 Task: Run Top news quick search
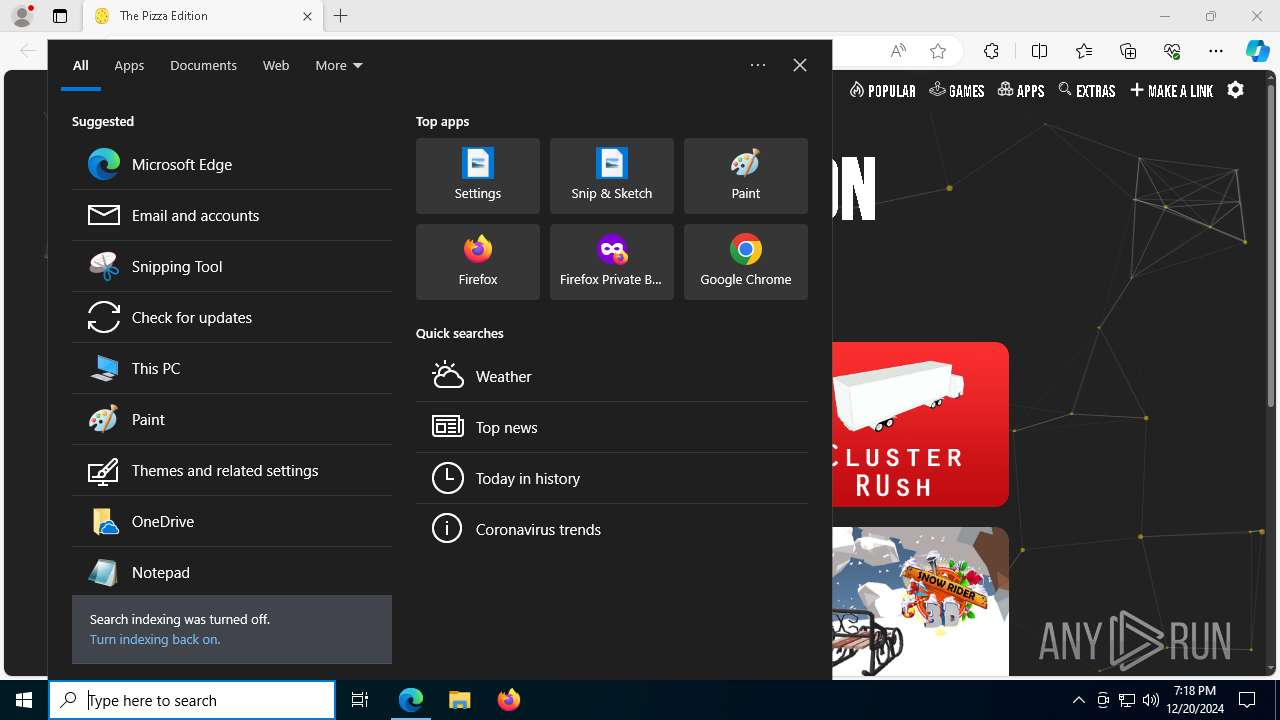tap(612, 427)
